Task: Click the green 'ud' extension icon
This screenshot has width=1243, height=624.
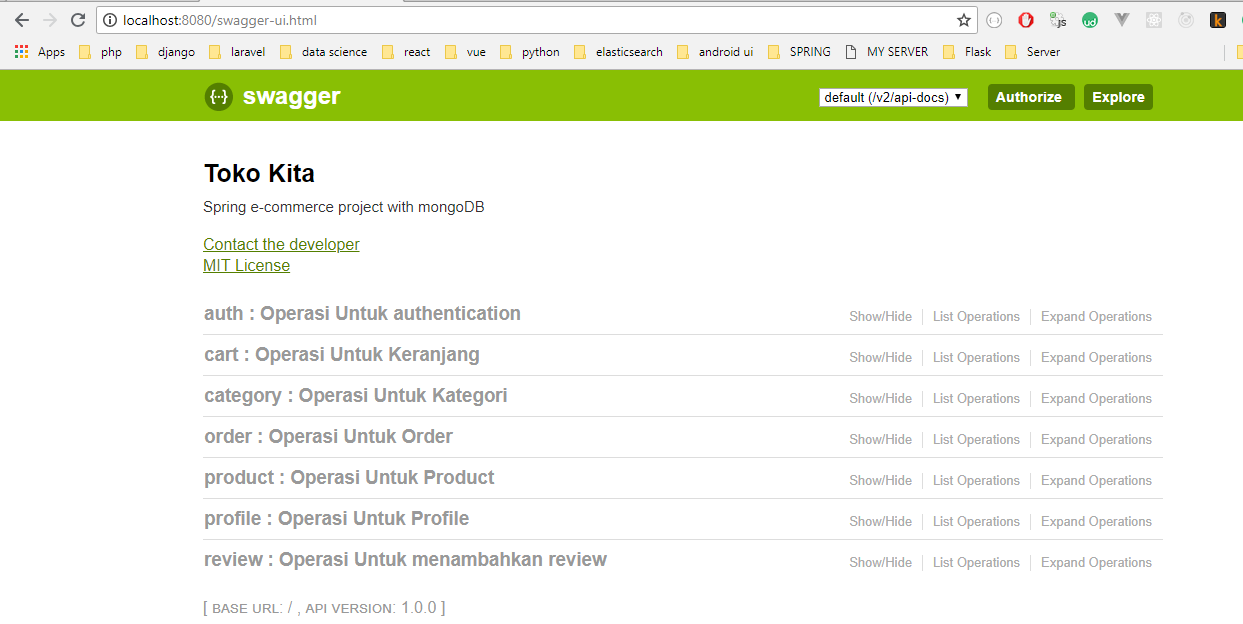Action: pos(1089,19)
